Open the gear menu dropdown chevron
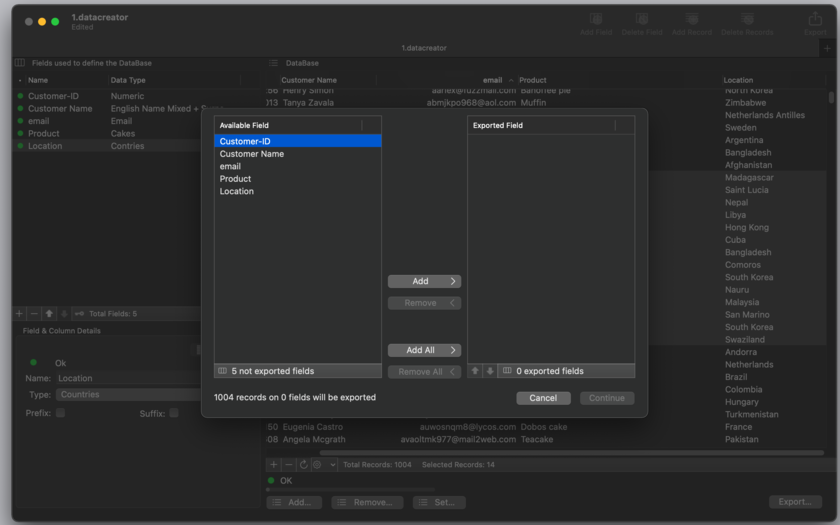Image resolution: width=840 pixels, height=525 pixels. [333, 464]
